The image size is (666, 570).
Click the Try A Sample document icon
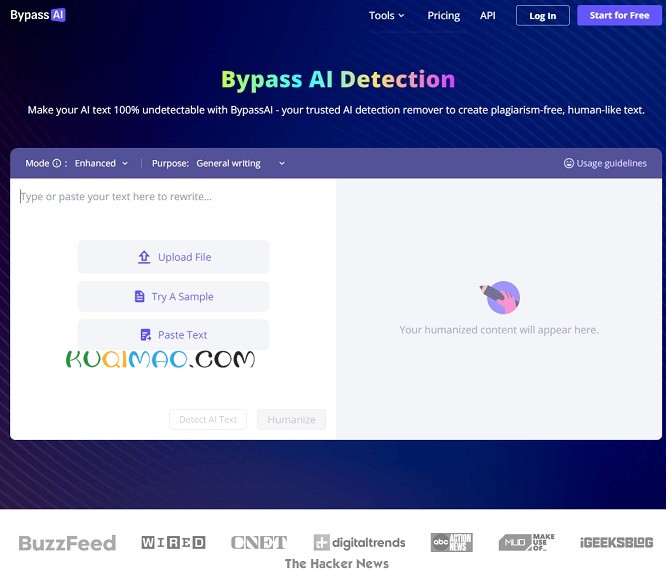(139, 296)
